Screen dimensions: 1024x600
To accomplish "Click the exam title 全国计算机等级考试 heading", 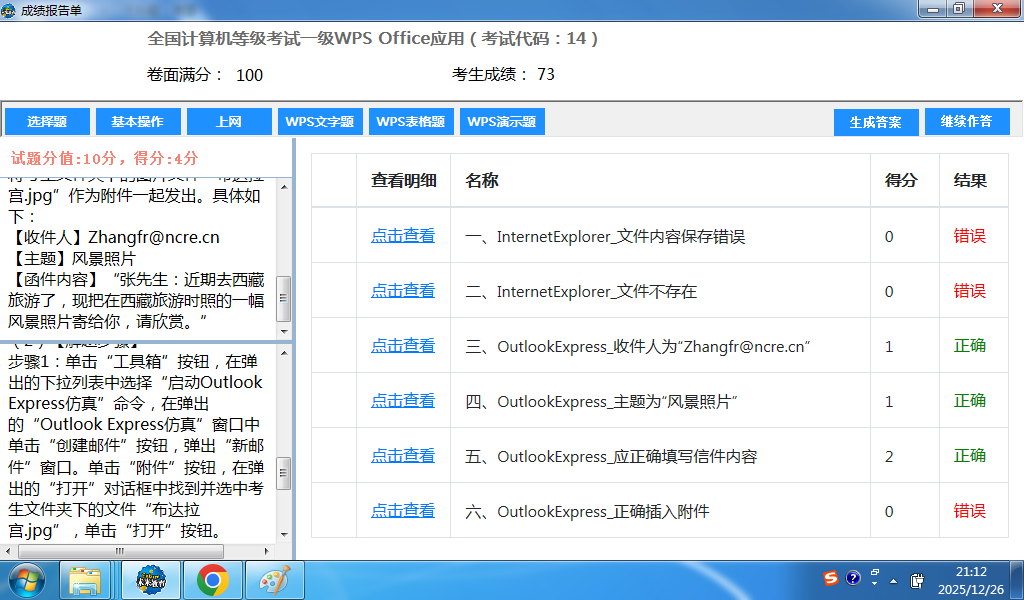I will tap(372, 39).
